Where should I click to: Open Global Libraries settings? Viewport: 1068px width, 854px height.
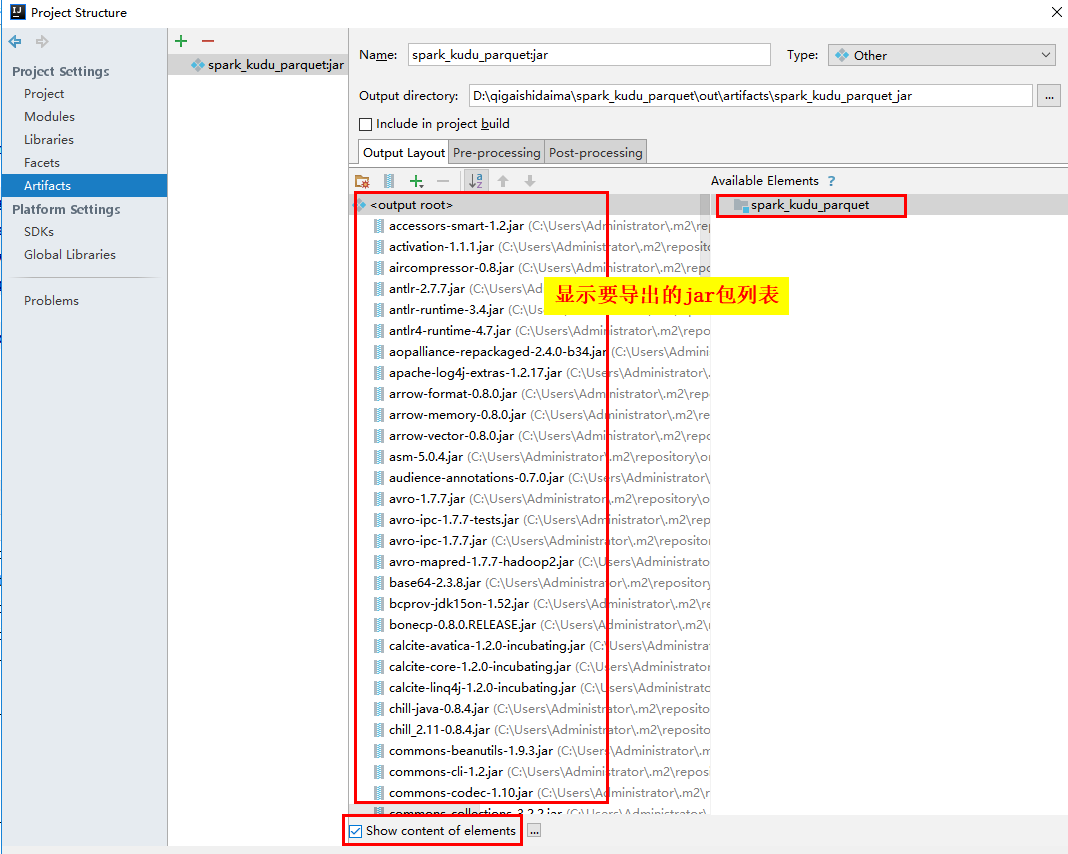[x=69, y=255]
